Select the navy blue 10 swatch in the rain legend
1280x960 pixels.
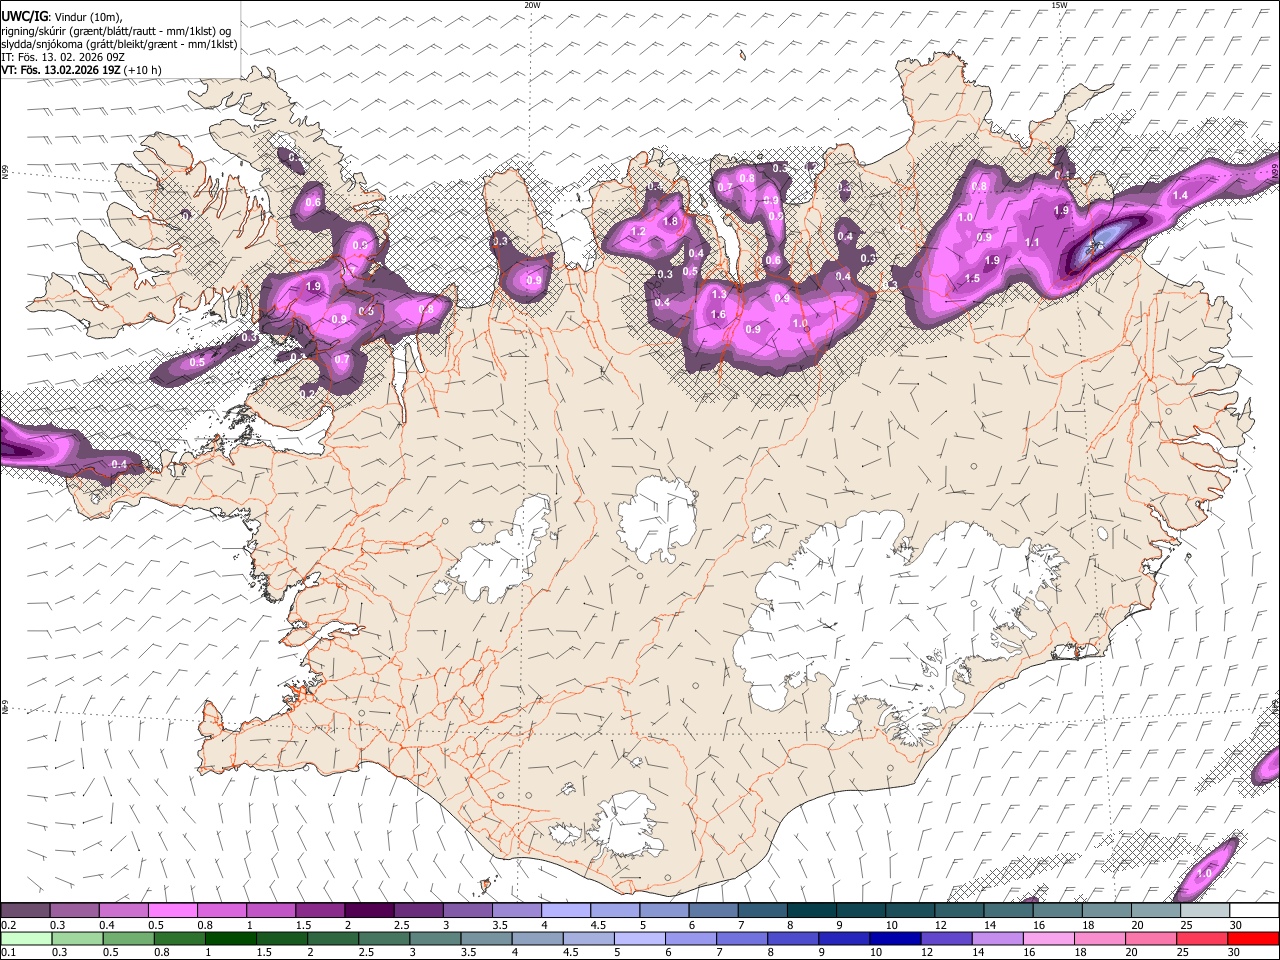[x=895, y=938]
